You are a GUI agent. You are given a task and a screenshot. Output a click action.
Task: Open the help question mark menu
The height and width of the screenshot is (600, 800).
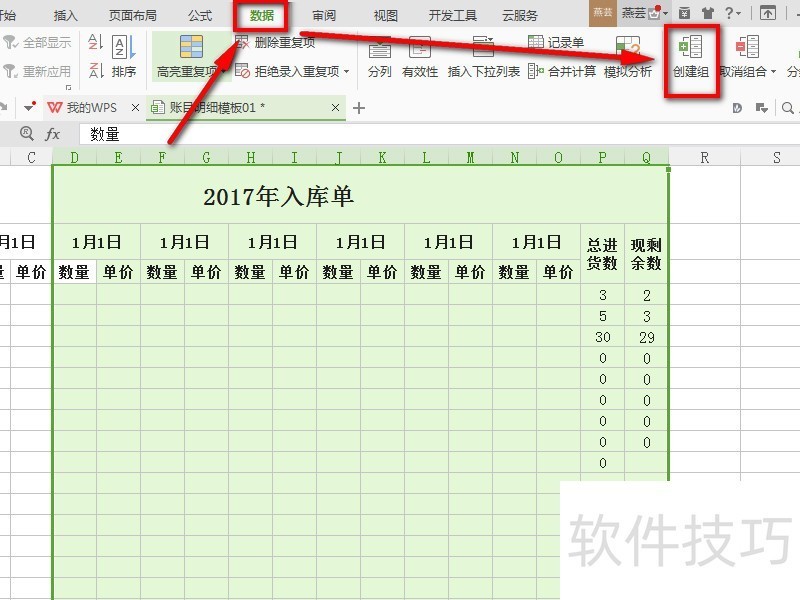coord(732,13)
